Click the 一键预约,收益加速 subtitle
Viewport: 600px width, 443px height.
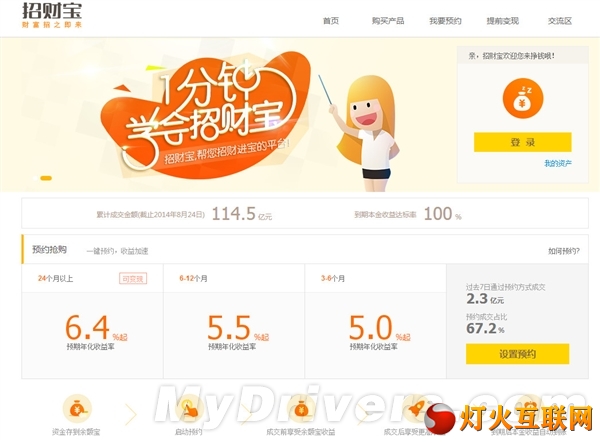click(117, 251)
